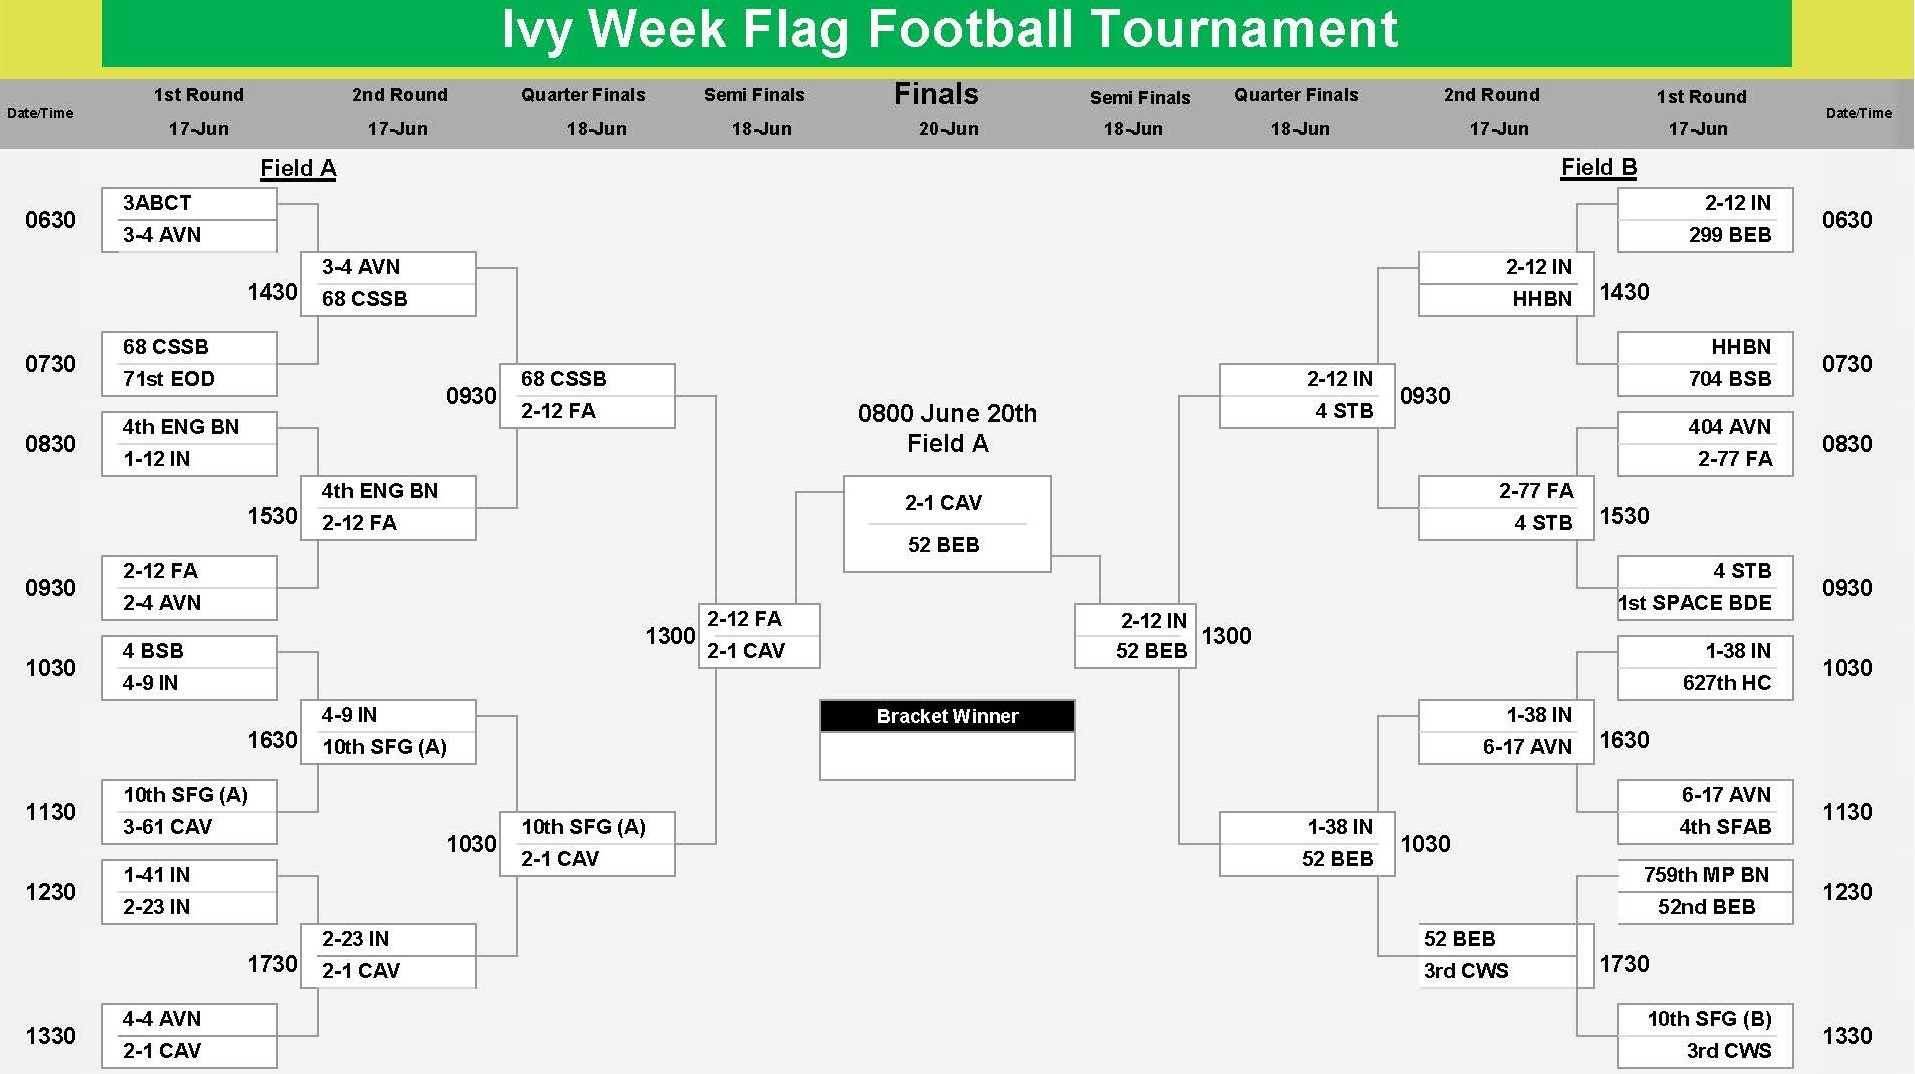Click the 10th SFG (B) team cell

pyautogui.click(x=1705, y=1019)
